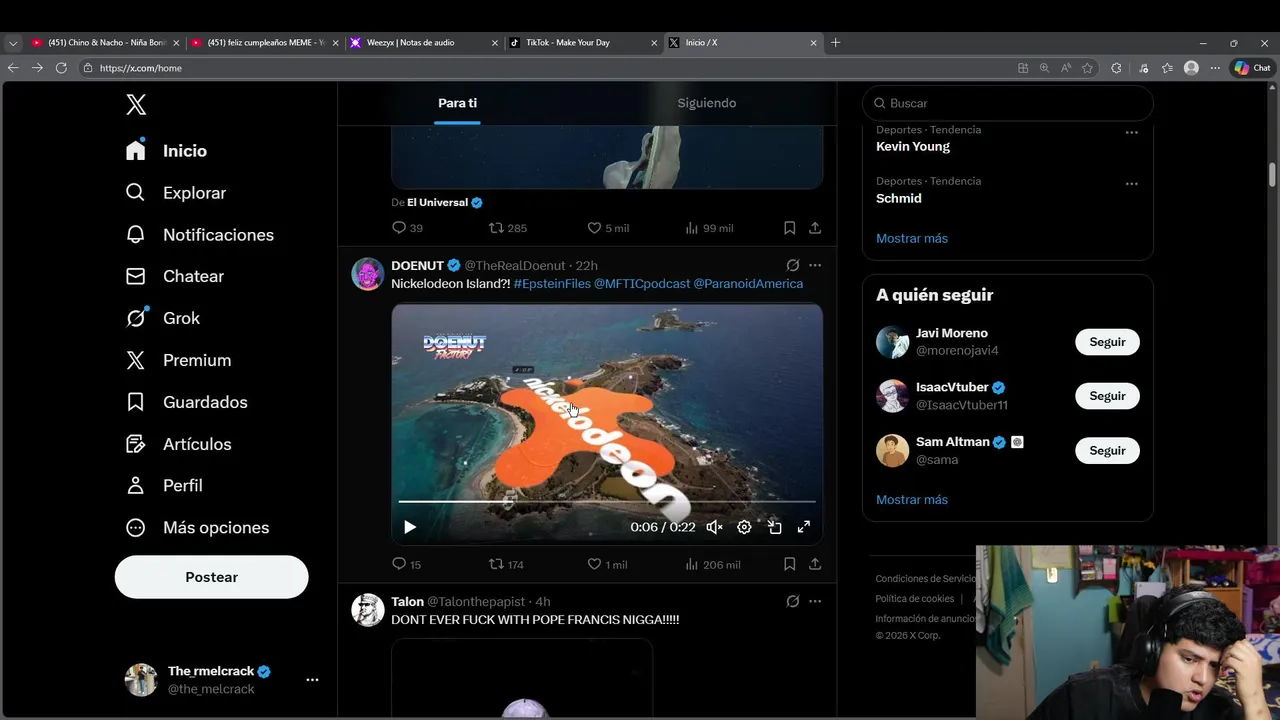The width and height of the screenshot is (1280, 720).
Task: Open the @MFTICpodcast mention link
Action: 642,284
